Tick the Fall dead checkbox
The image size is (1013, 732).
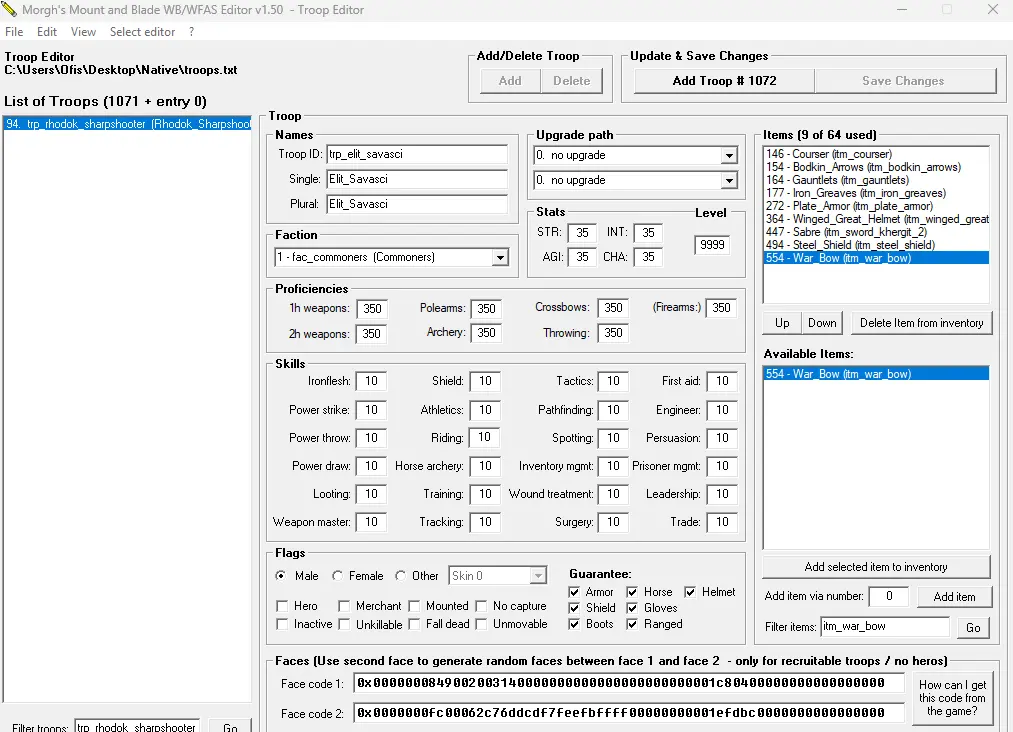[414, 624]
